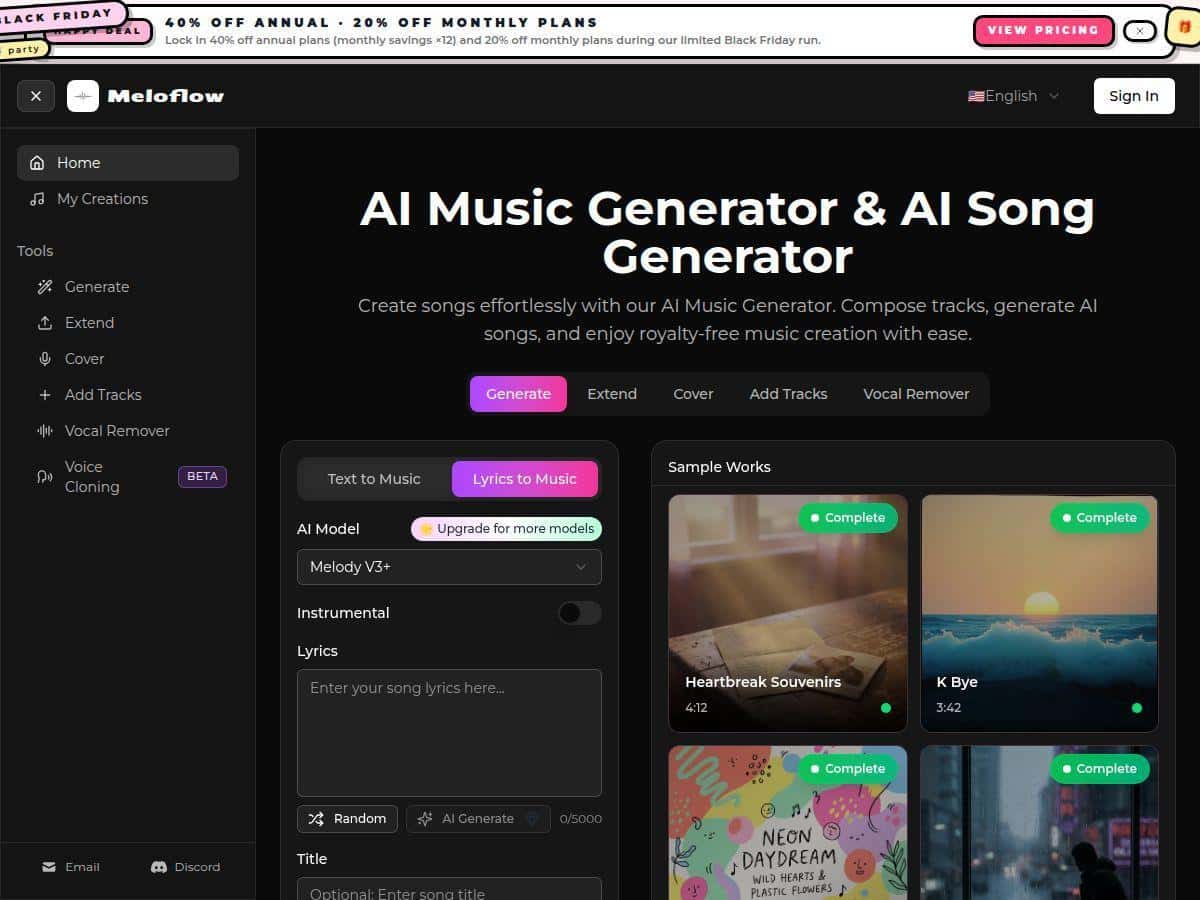Click the Discord icon in the footer
Screen dimensions: 1200x900
158,867
